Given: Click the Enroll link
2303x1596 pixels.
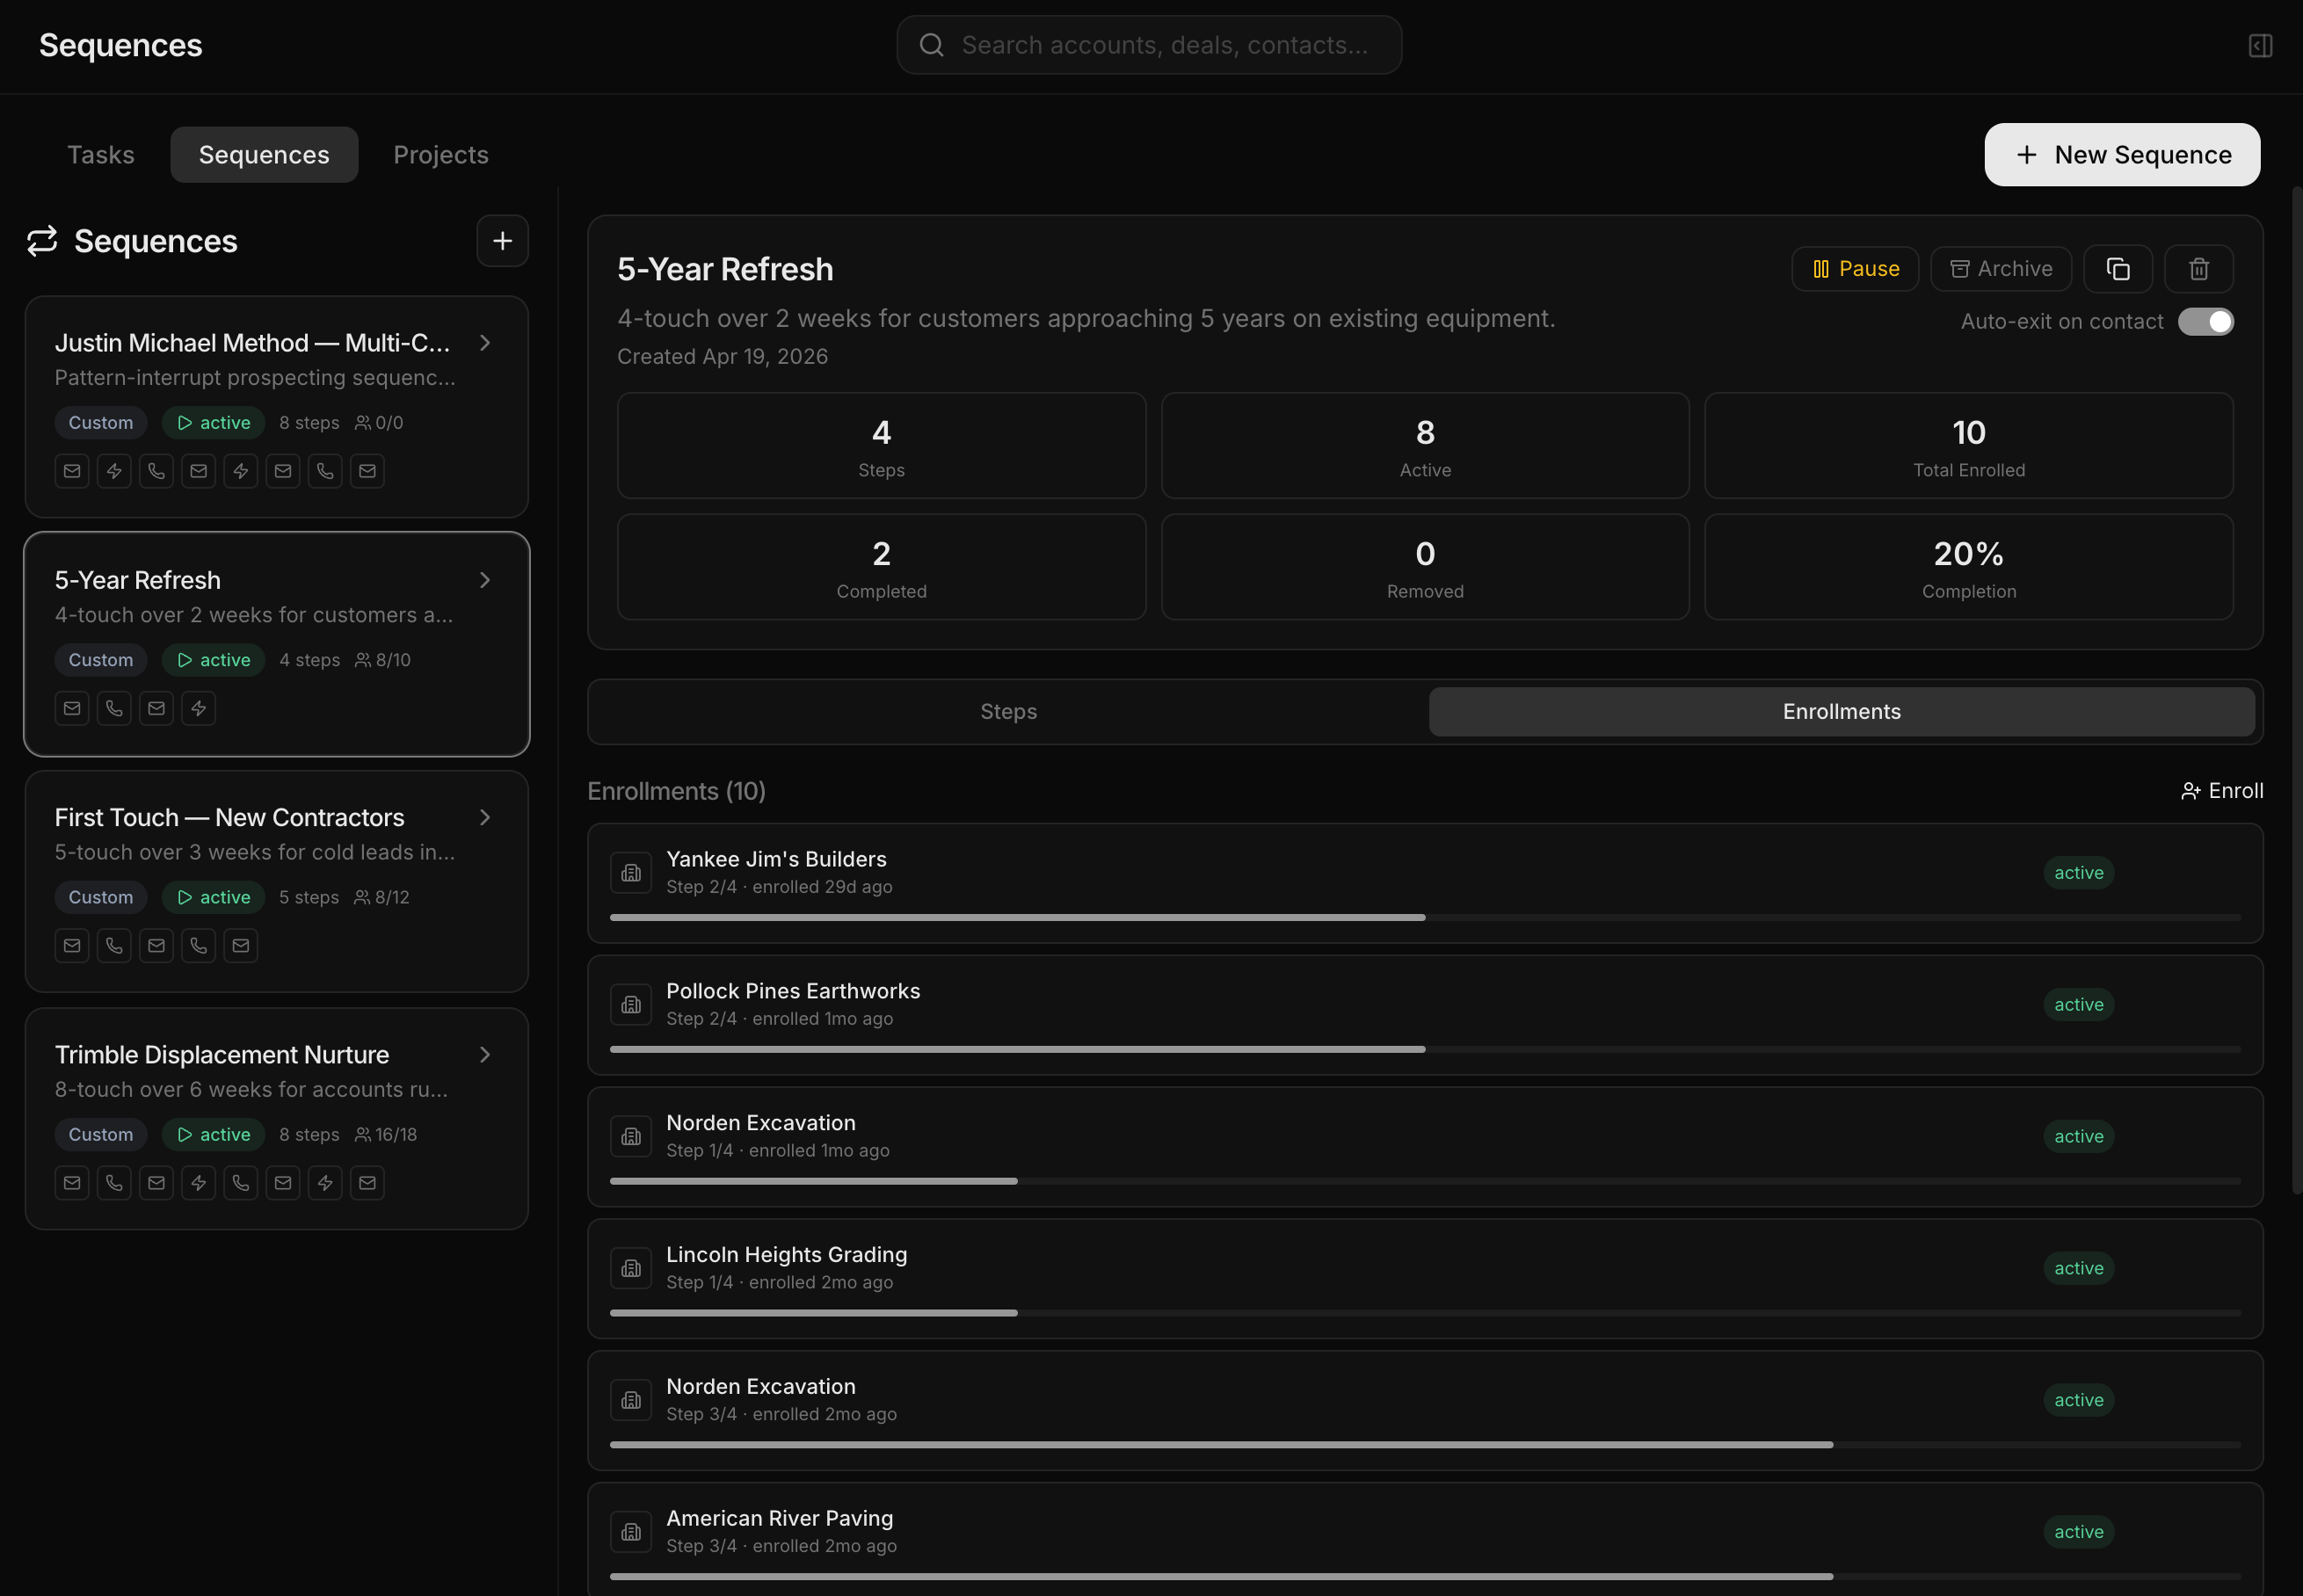Looking at the screenshot, I should coord(2222,791).
